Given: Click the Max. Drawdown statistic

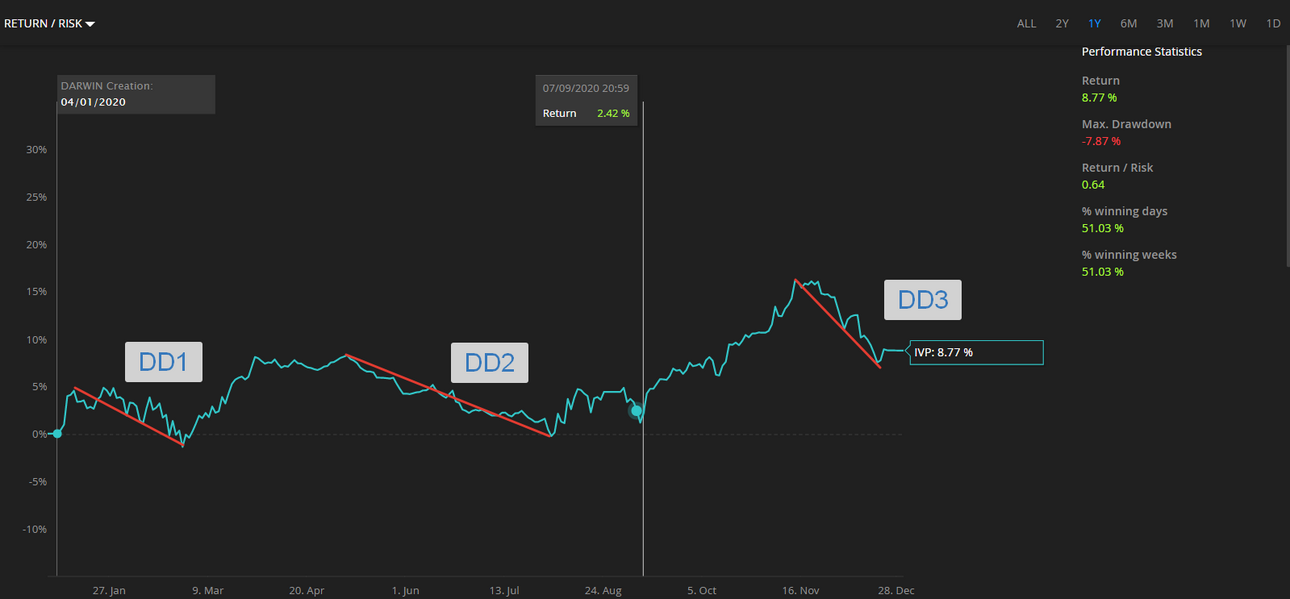Looking at the screenshot, I should click(x=1126, y=132).
